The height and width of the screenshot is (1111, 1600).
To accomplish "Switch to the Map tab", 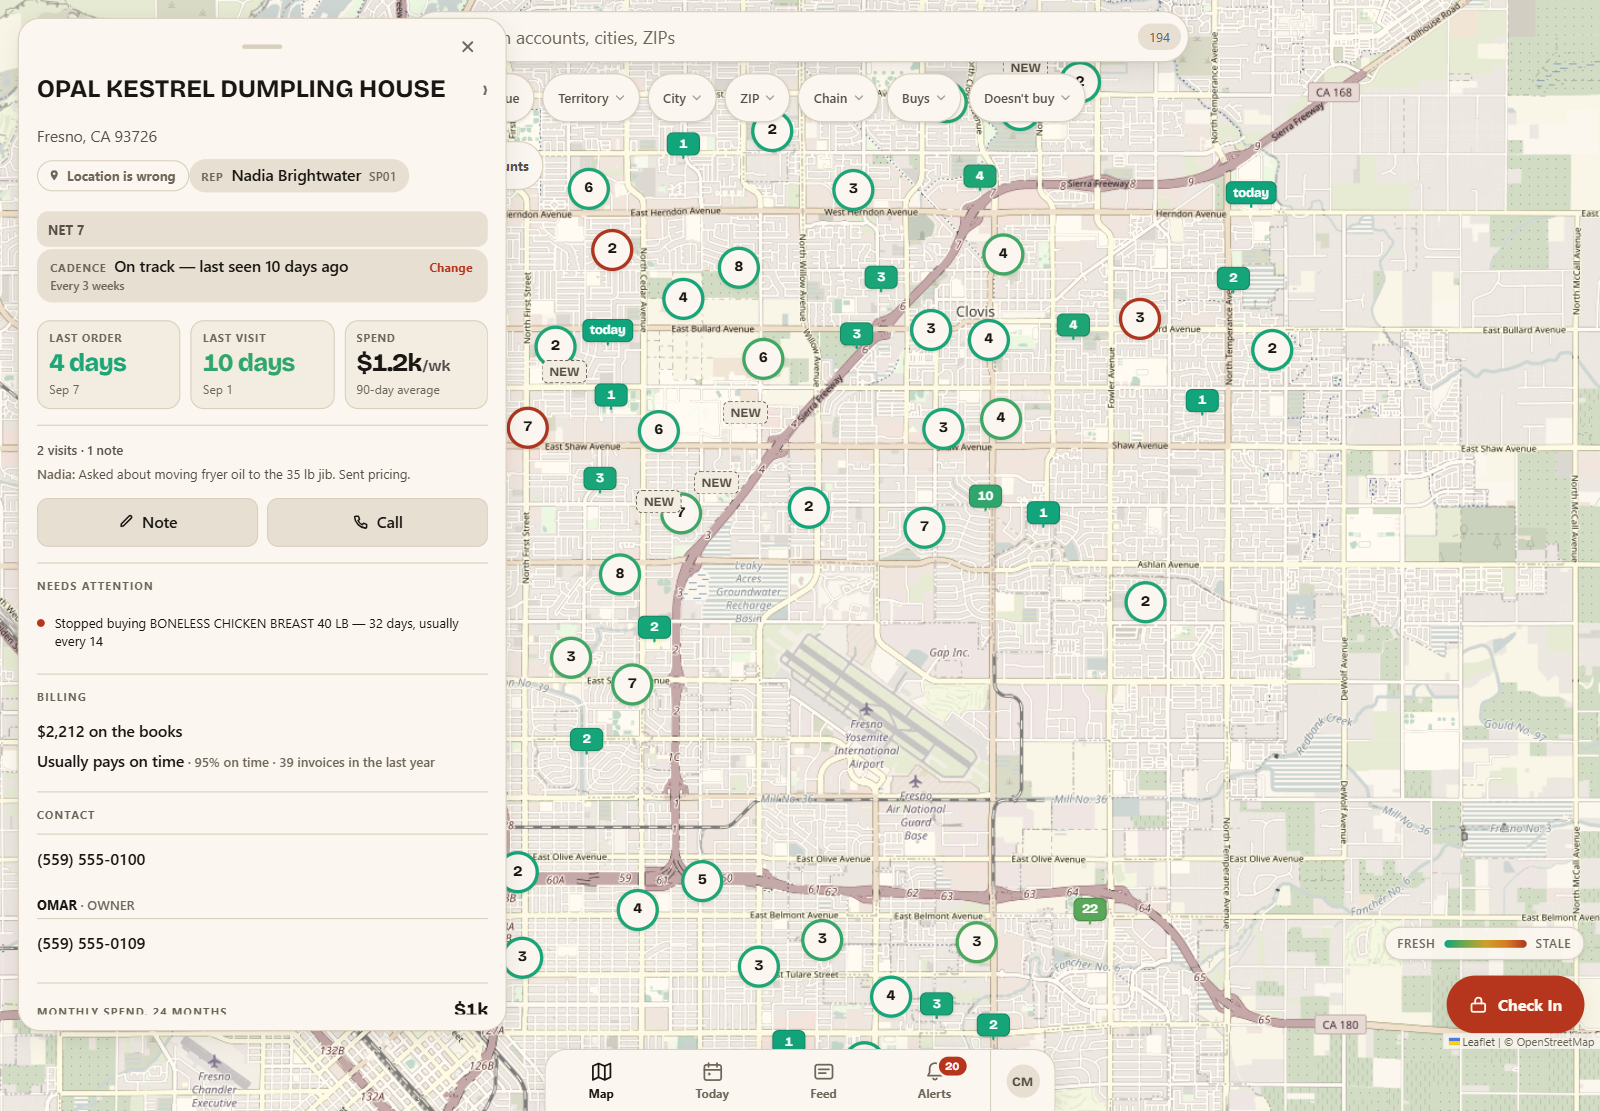I will [601, 1080].
